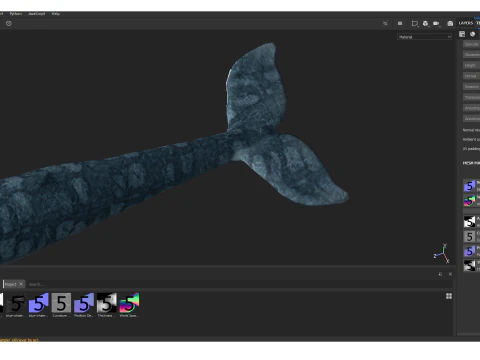Click the Emissive channel button
The height and width of the screenshot is (360, 480).
(472, 87)
